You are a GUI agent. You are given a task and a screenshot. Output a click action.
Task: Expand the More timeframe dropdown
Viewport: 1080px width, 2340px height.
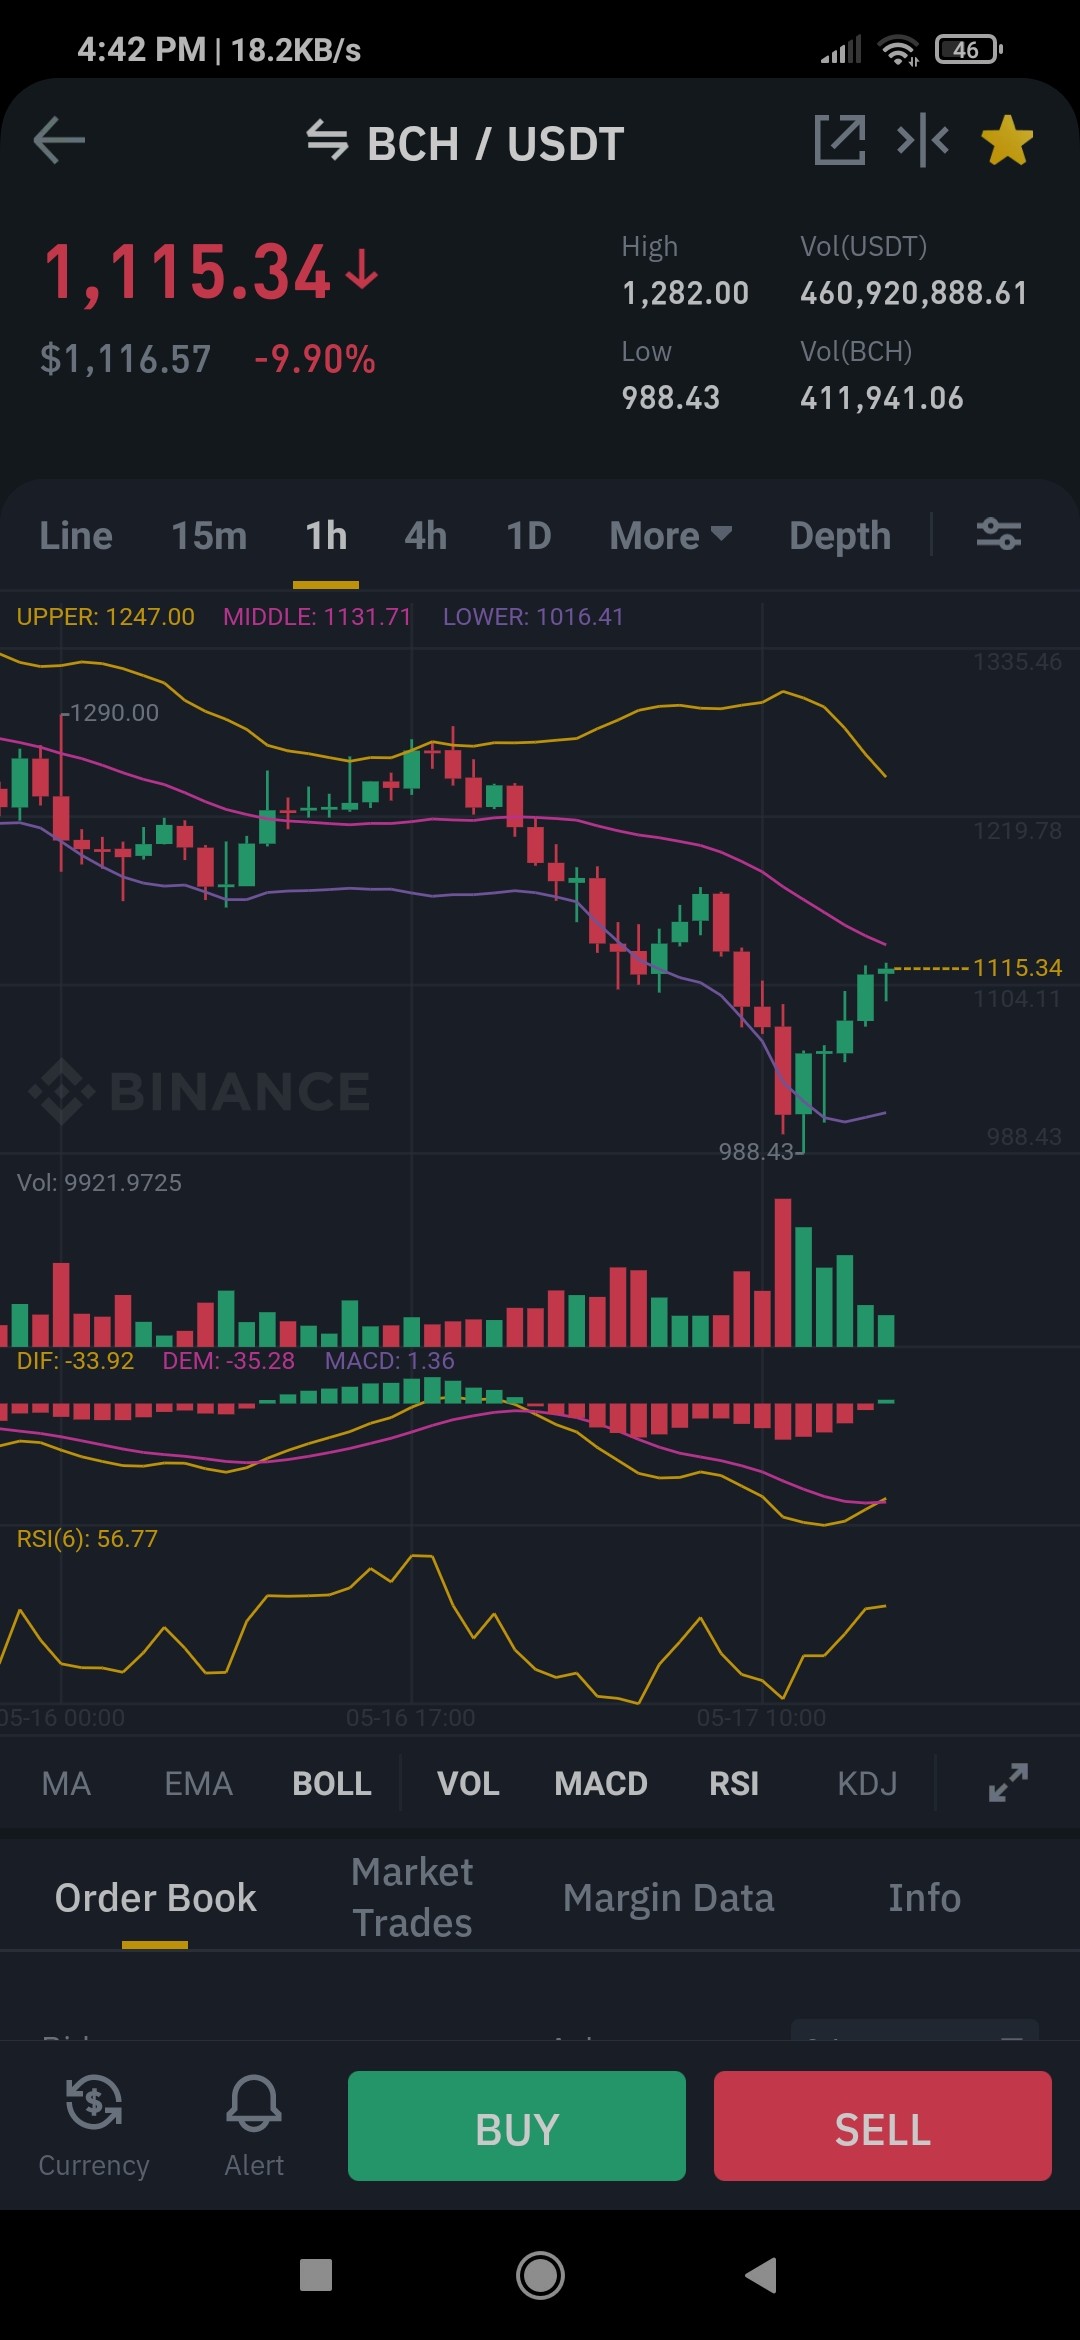671,536
